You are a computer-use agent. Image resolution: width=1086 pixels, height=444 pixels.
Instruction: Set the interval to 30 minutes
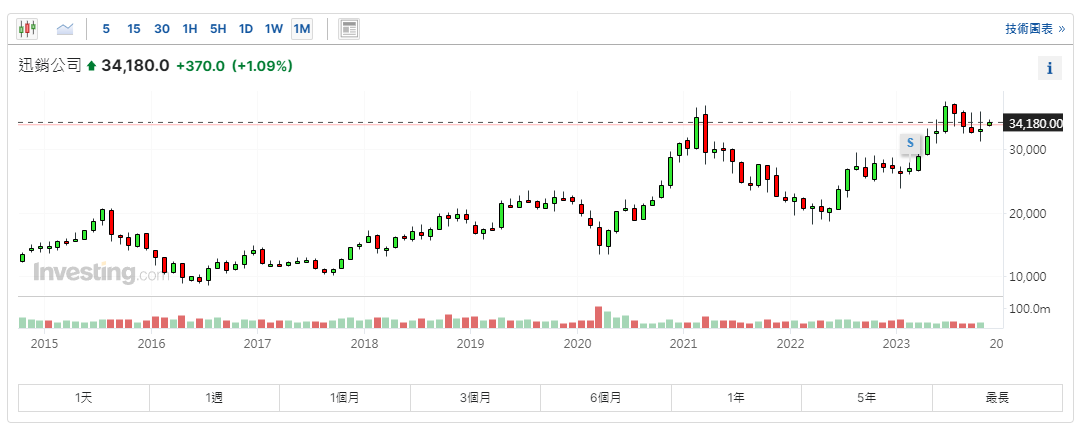(162, 29)
